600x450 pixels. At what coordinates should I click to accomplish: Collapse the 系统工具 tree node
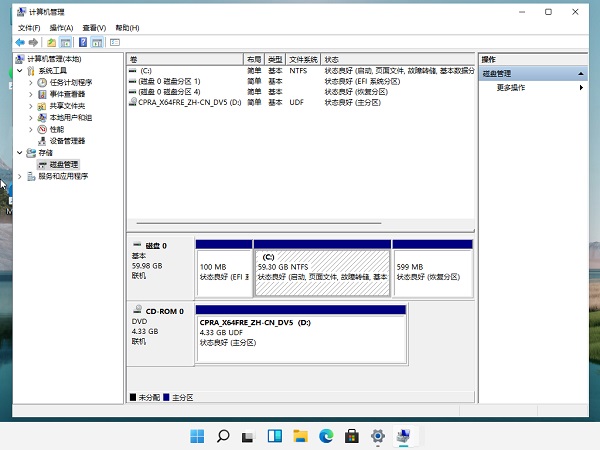tap(19, 71)
